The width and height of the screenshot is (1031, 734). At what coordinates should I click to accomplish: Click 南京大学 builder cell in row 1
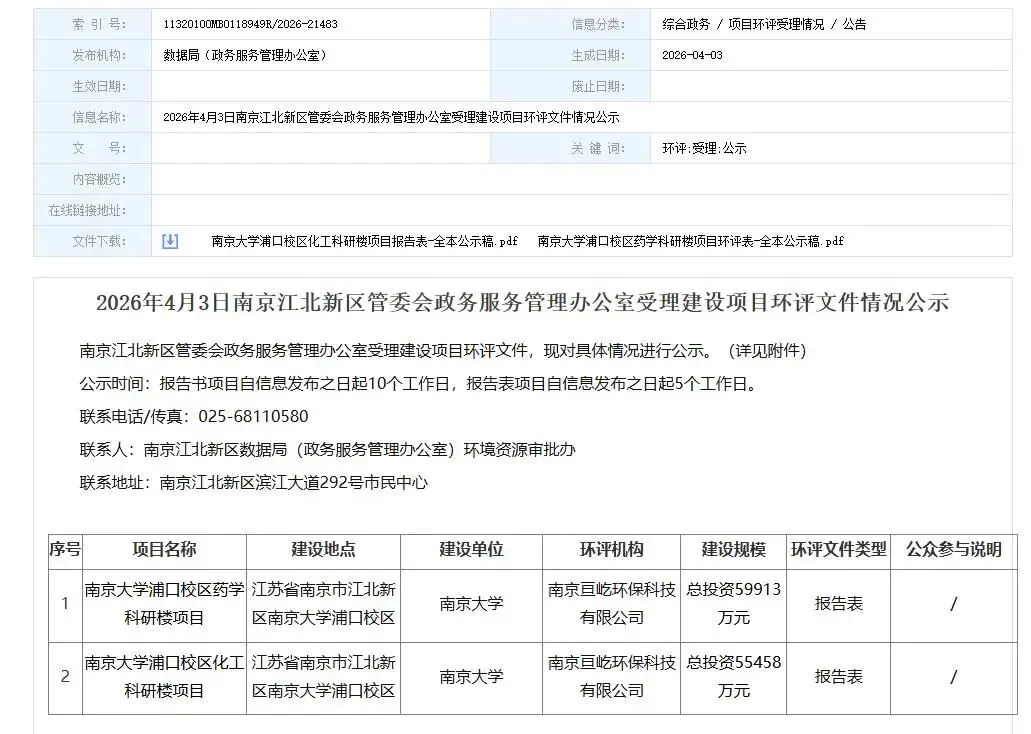pyautogui.click(x=471, y=605)
